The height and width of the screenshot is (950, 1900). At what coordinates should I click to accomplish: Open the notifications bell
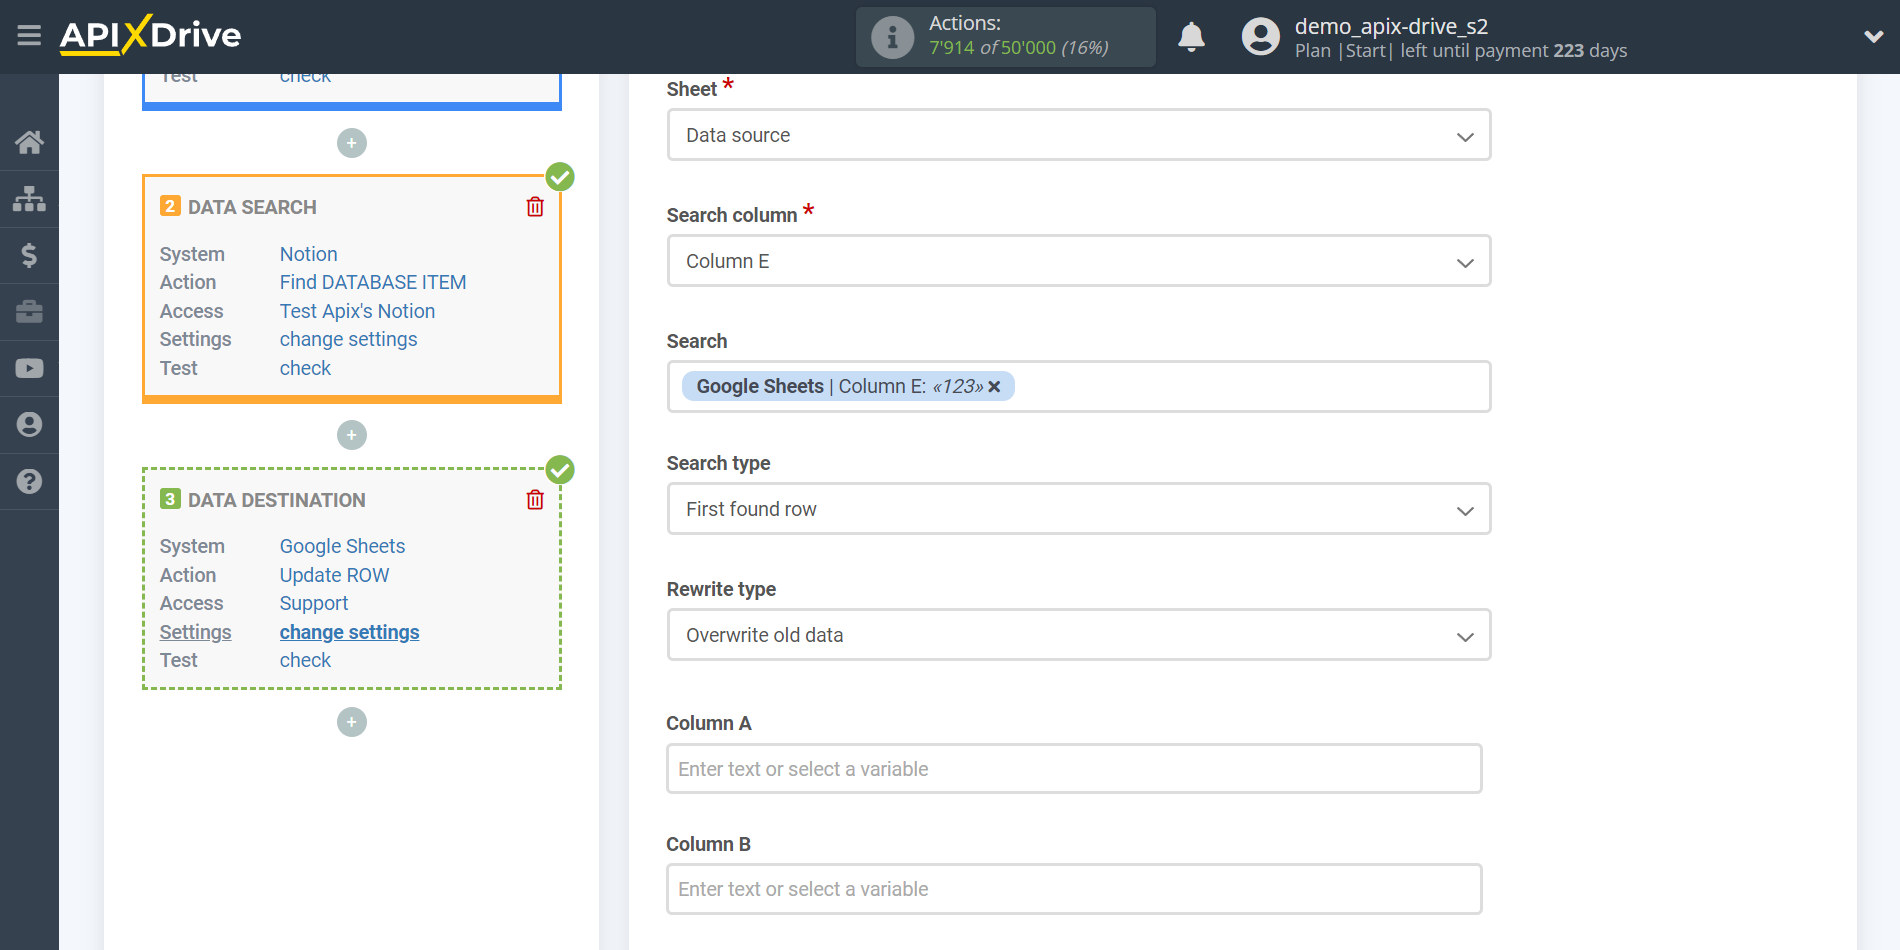point(1191,37)
